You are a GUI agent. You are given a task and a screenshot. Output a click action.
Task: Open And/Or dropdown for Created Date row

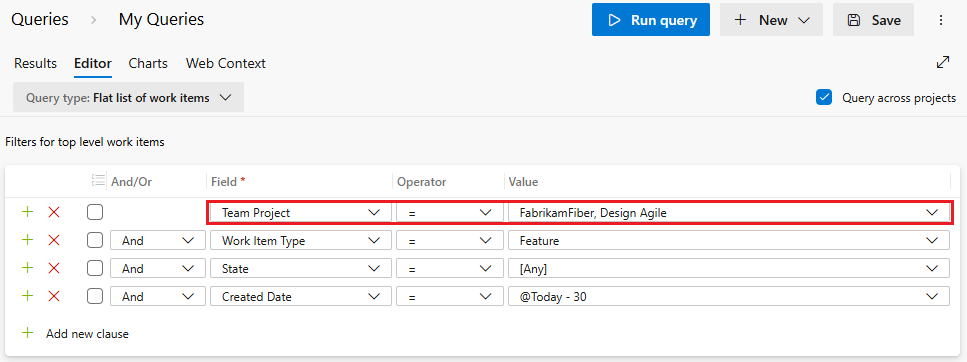158,297
